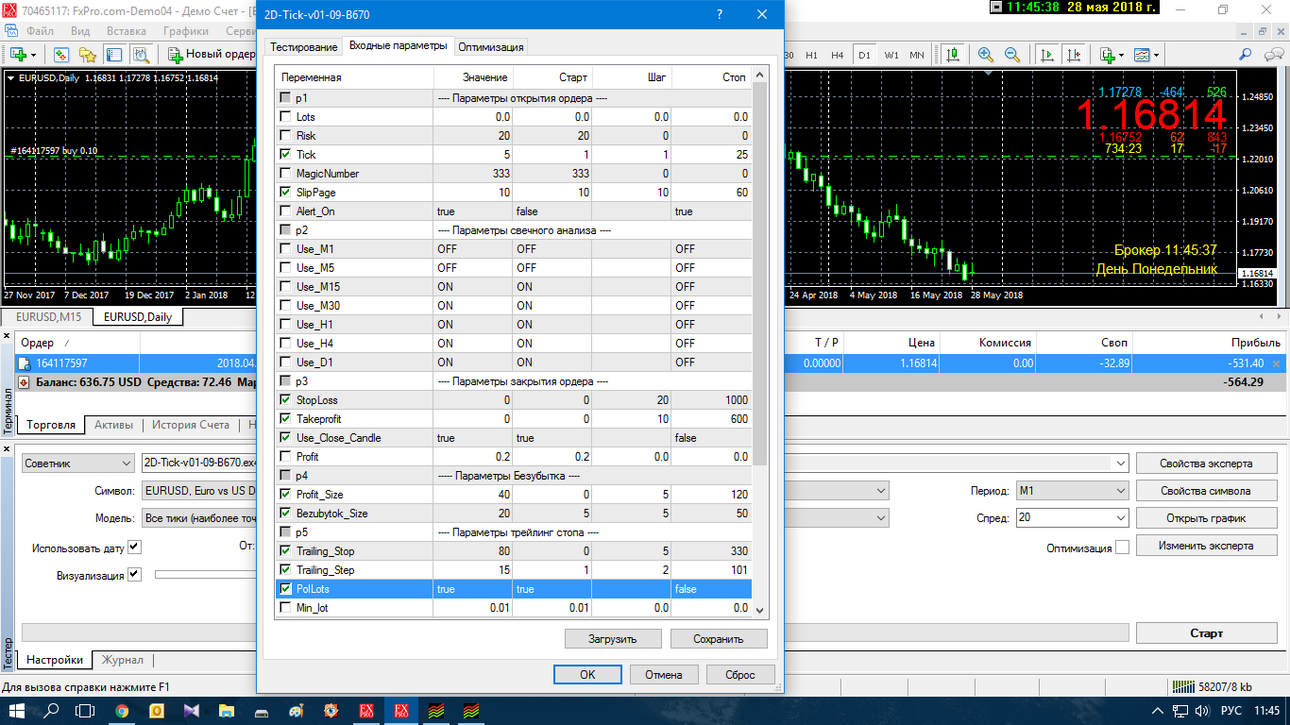The height and width of the screenshot is (725, 1290).
Task: Uncheck the Trailing_Stop checkbox
Action: coord(286,551)
